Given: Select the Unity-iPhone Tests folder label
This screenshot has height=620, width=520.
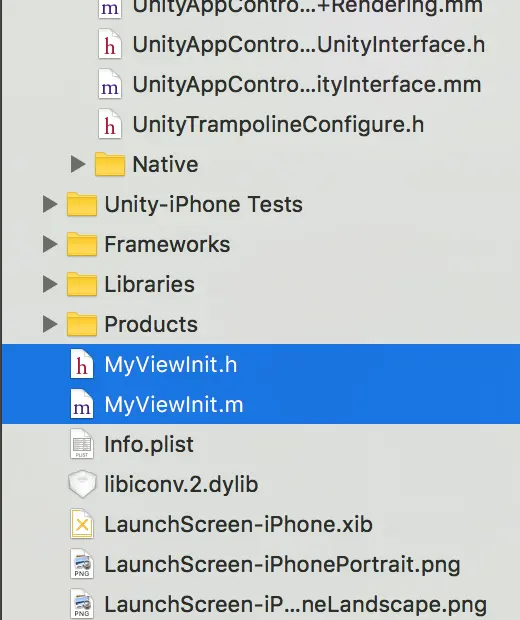Looking at the screenshot, I should [203, 204].
